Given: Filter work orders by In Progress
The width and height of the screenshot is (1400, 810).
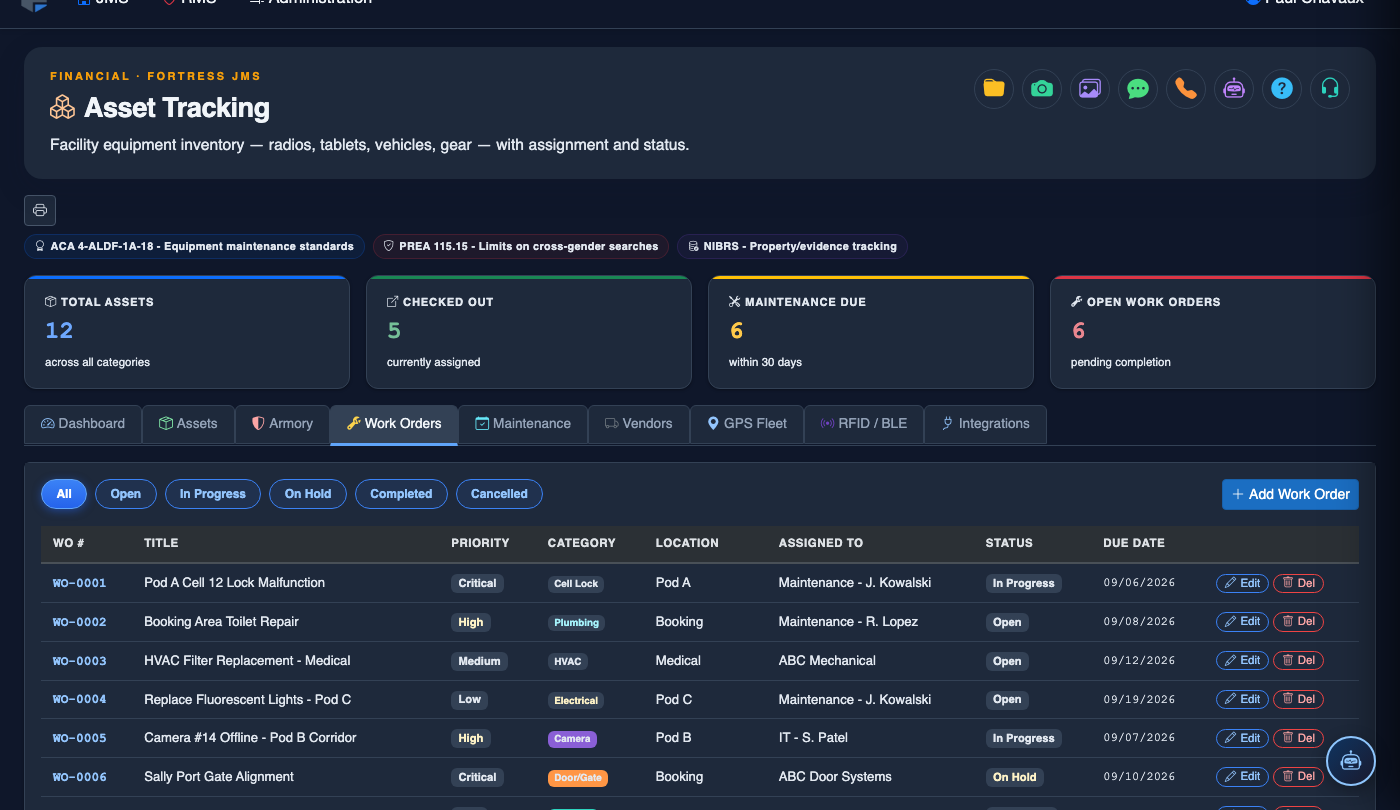Looking at the screenshot, I should [212, 494].
